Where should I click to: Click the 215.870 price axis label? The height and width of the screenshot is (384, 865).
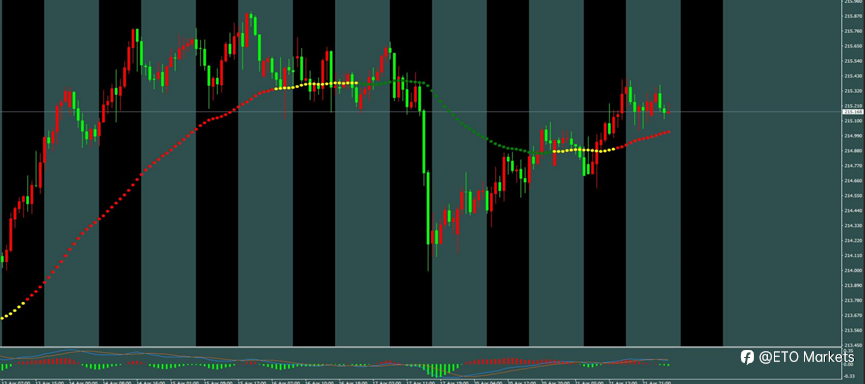tap(853, 17)
